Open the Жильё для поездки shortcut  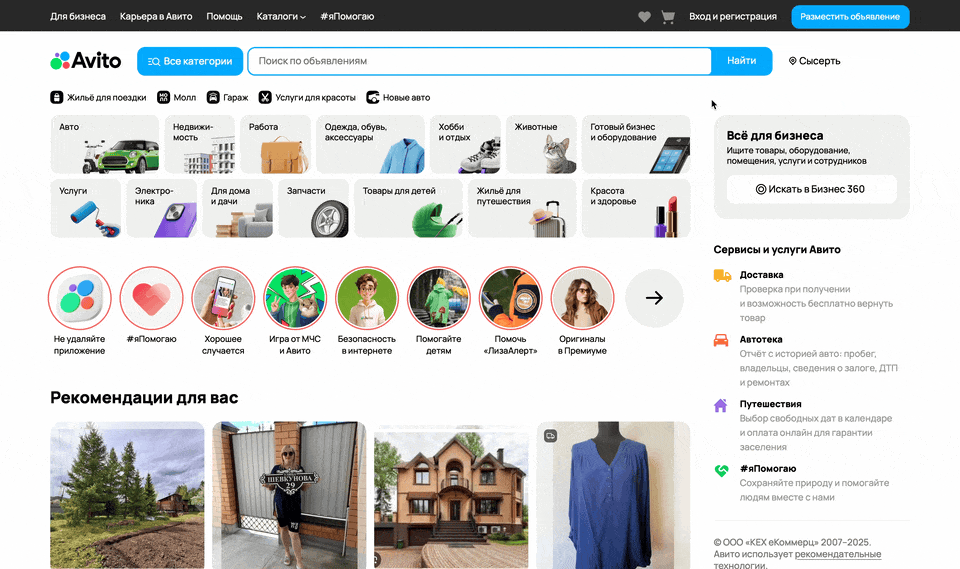99,97
